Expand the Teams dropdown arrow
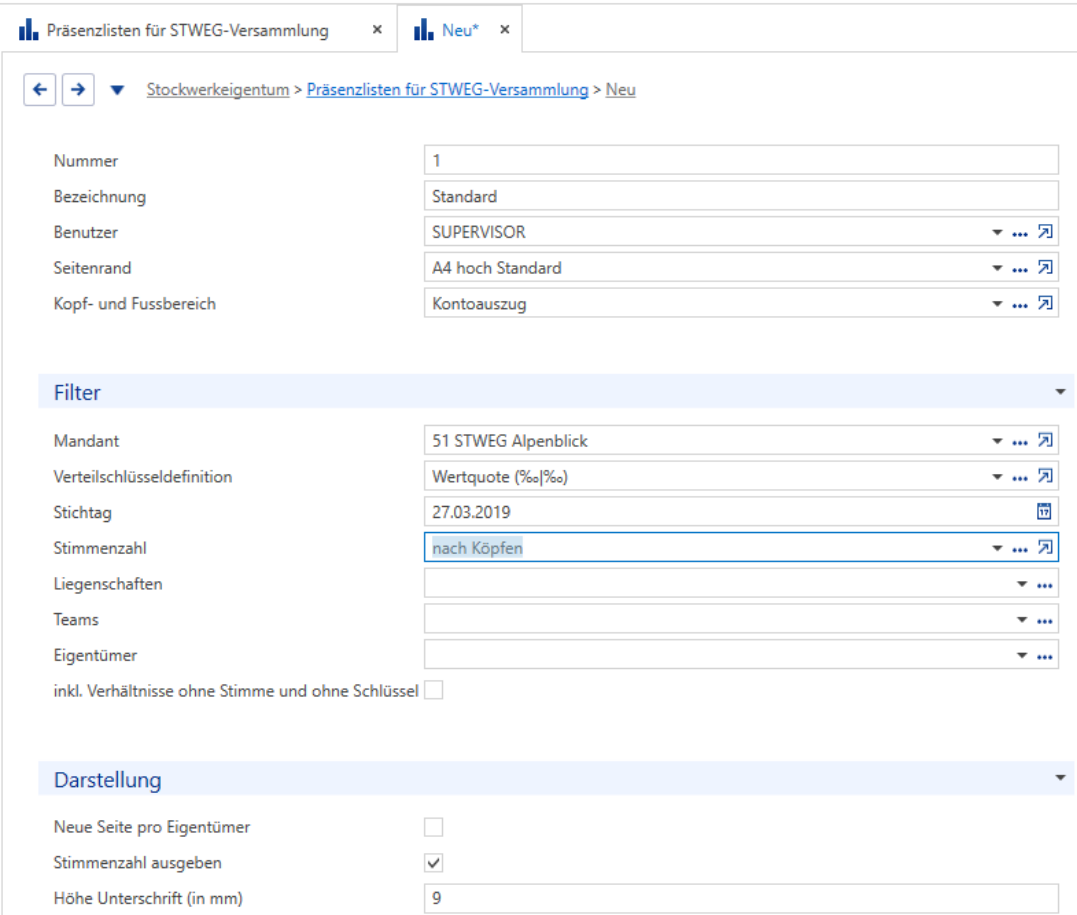1077x915 pixels. coord(1022,620)
